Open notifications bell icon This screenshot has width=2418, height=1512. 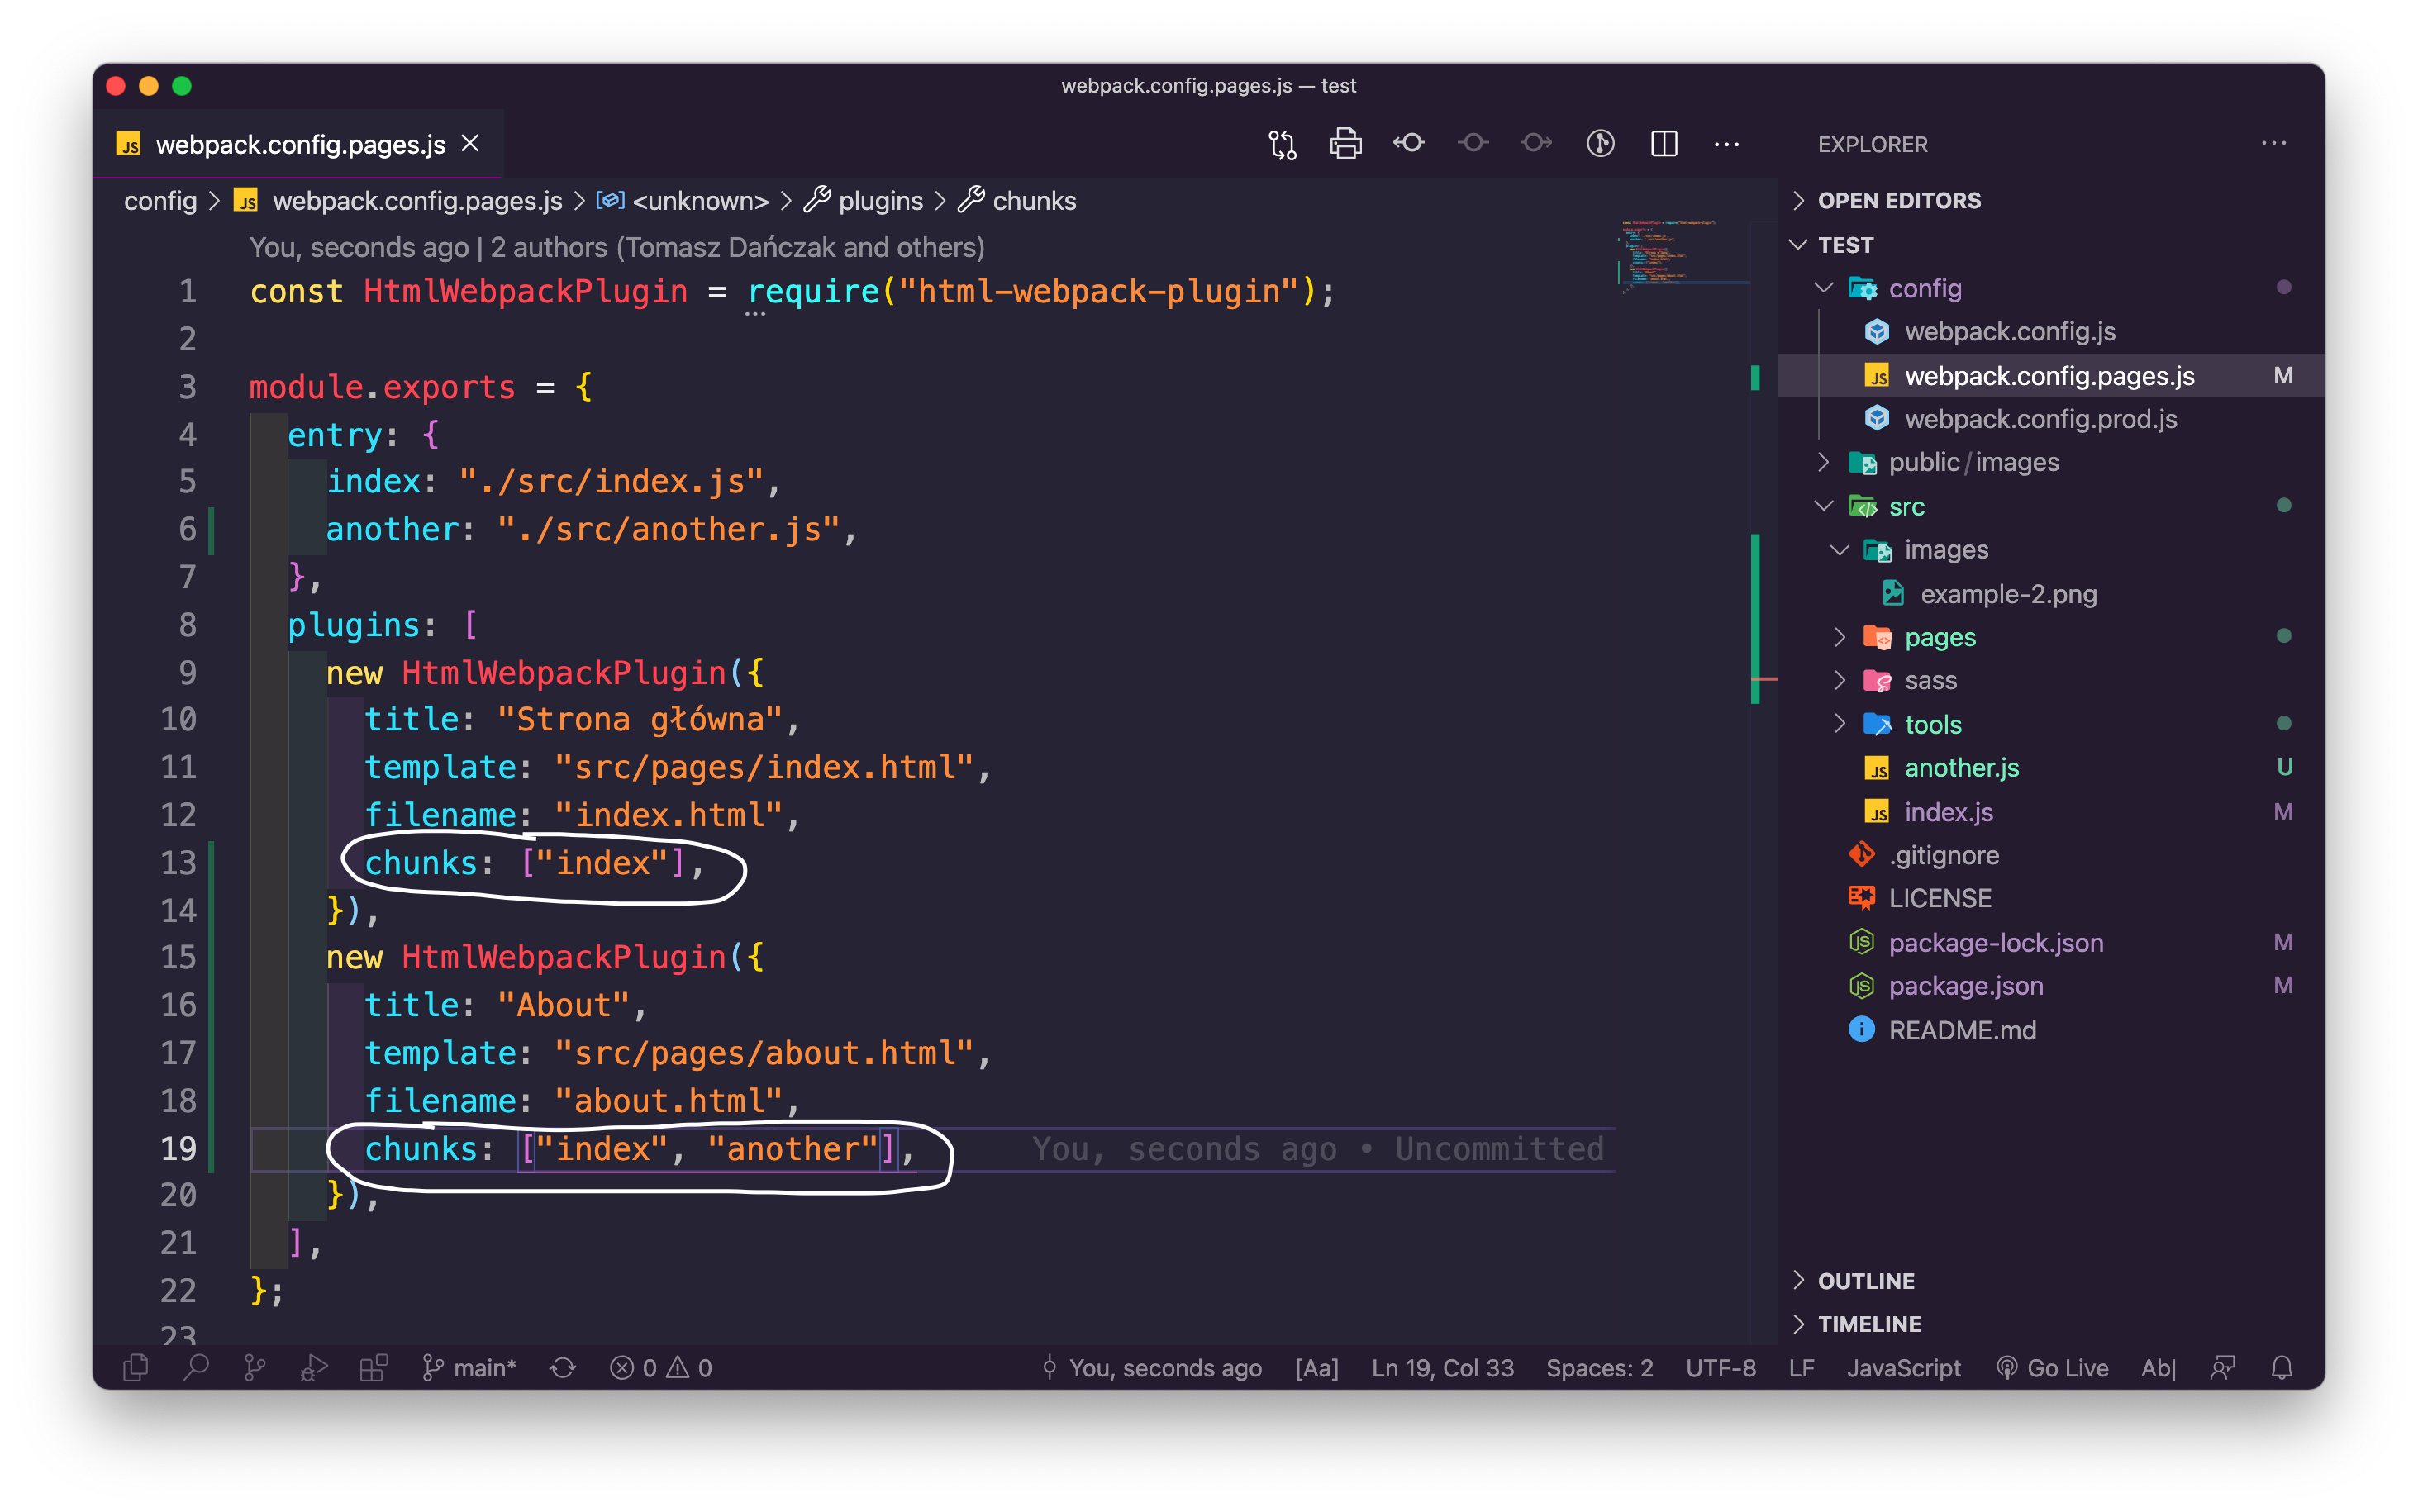click(x=2281, y=1367)
